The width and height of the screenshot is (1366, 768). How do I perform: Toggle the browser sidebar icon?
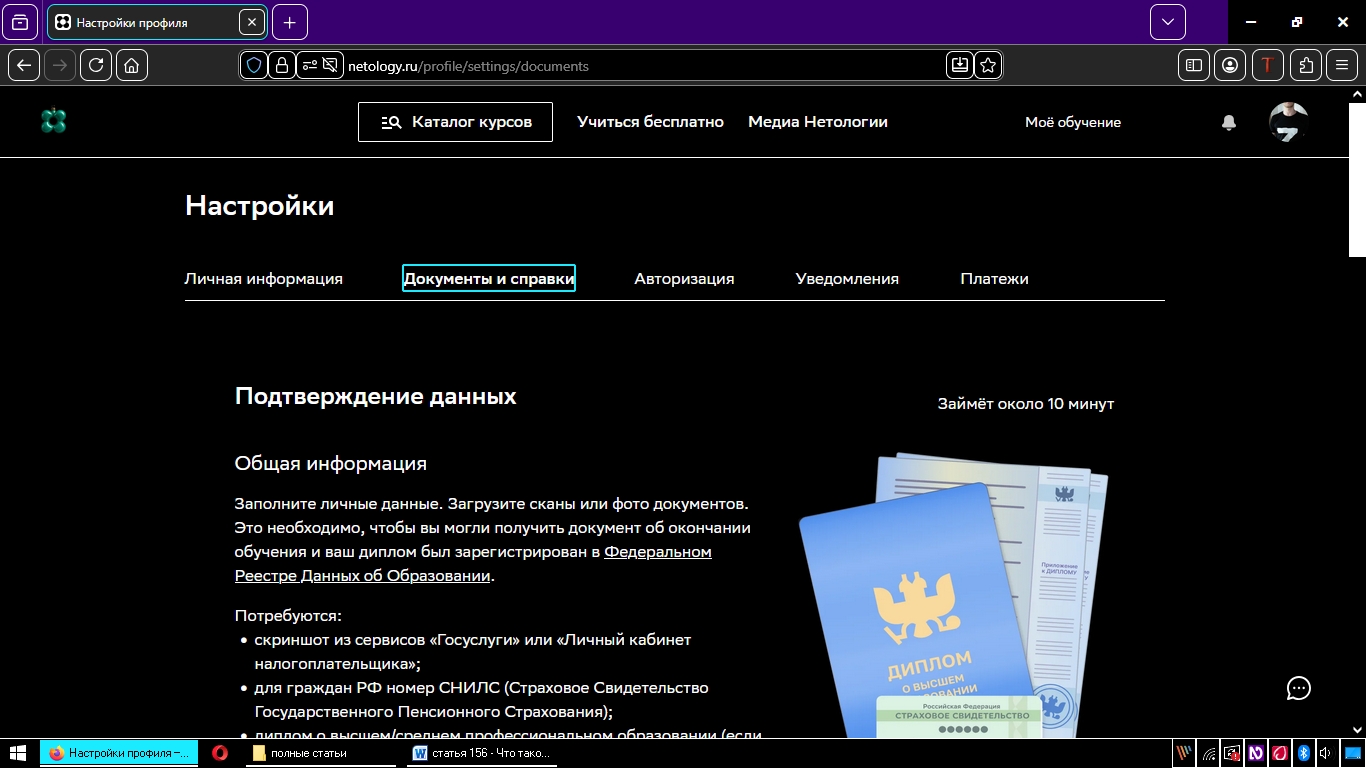click(1193, 65)
